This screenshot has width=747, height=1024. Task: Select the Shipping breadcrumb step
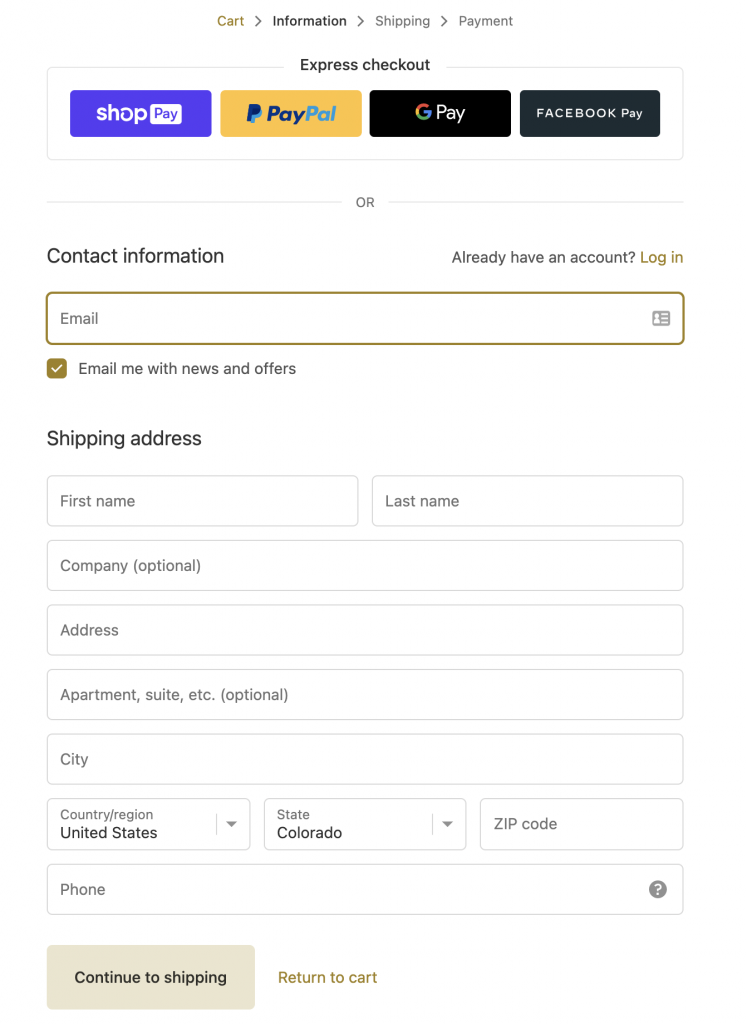(x=402, y=21)
